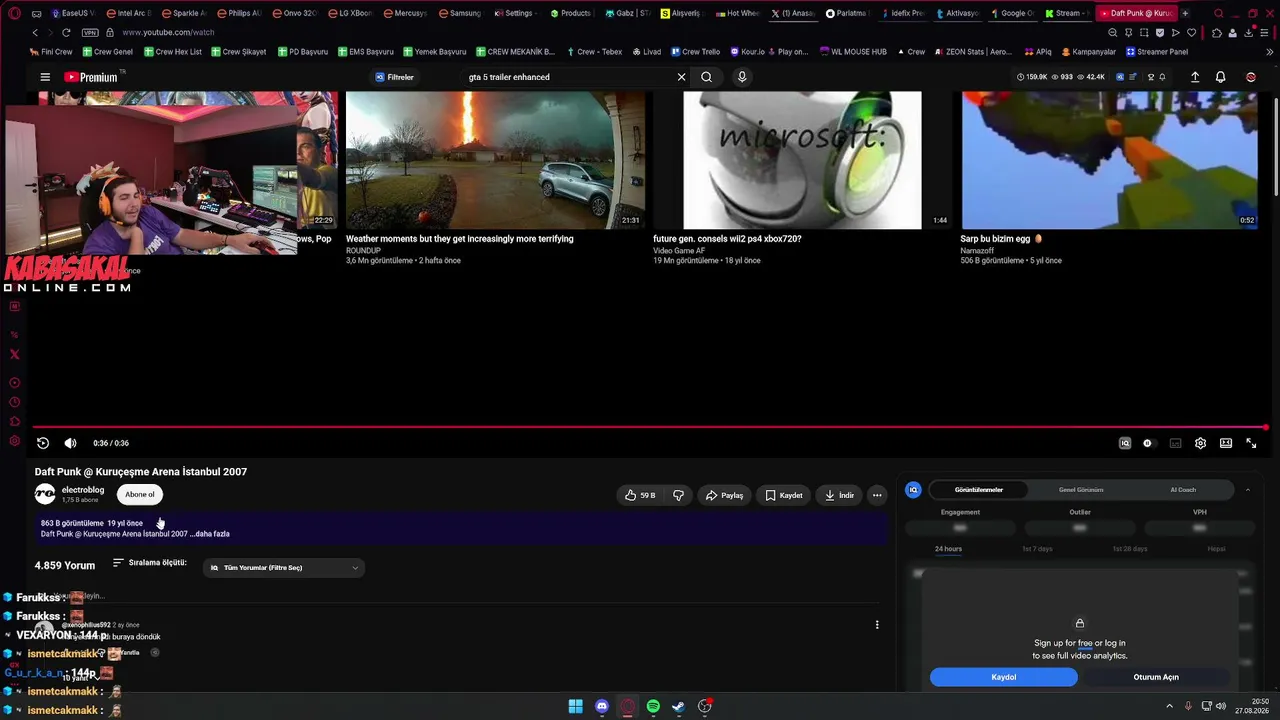Open Streamer Panel bookmark
This screenshot has width=1280, height=720.
coord(1157,52)
